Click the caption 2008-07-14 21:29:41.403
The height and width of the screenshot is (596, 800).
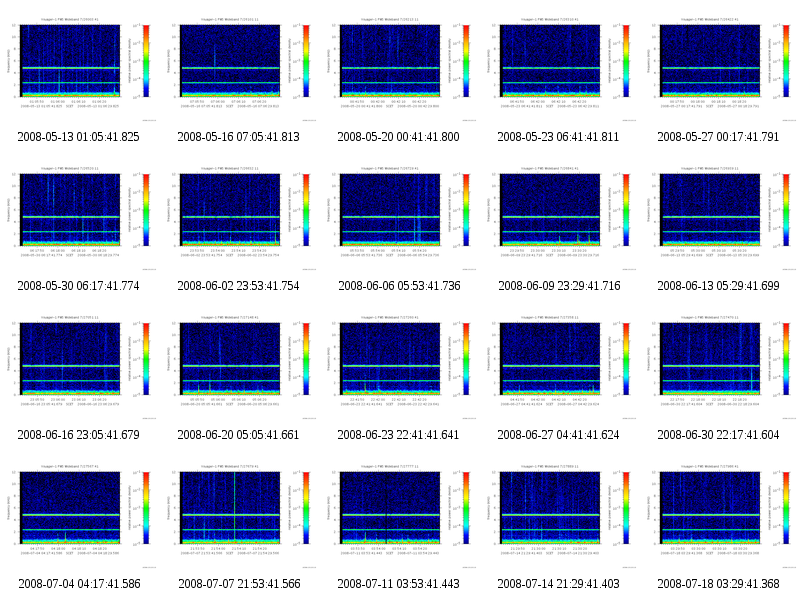click(x=558, y=584)
